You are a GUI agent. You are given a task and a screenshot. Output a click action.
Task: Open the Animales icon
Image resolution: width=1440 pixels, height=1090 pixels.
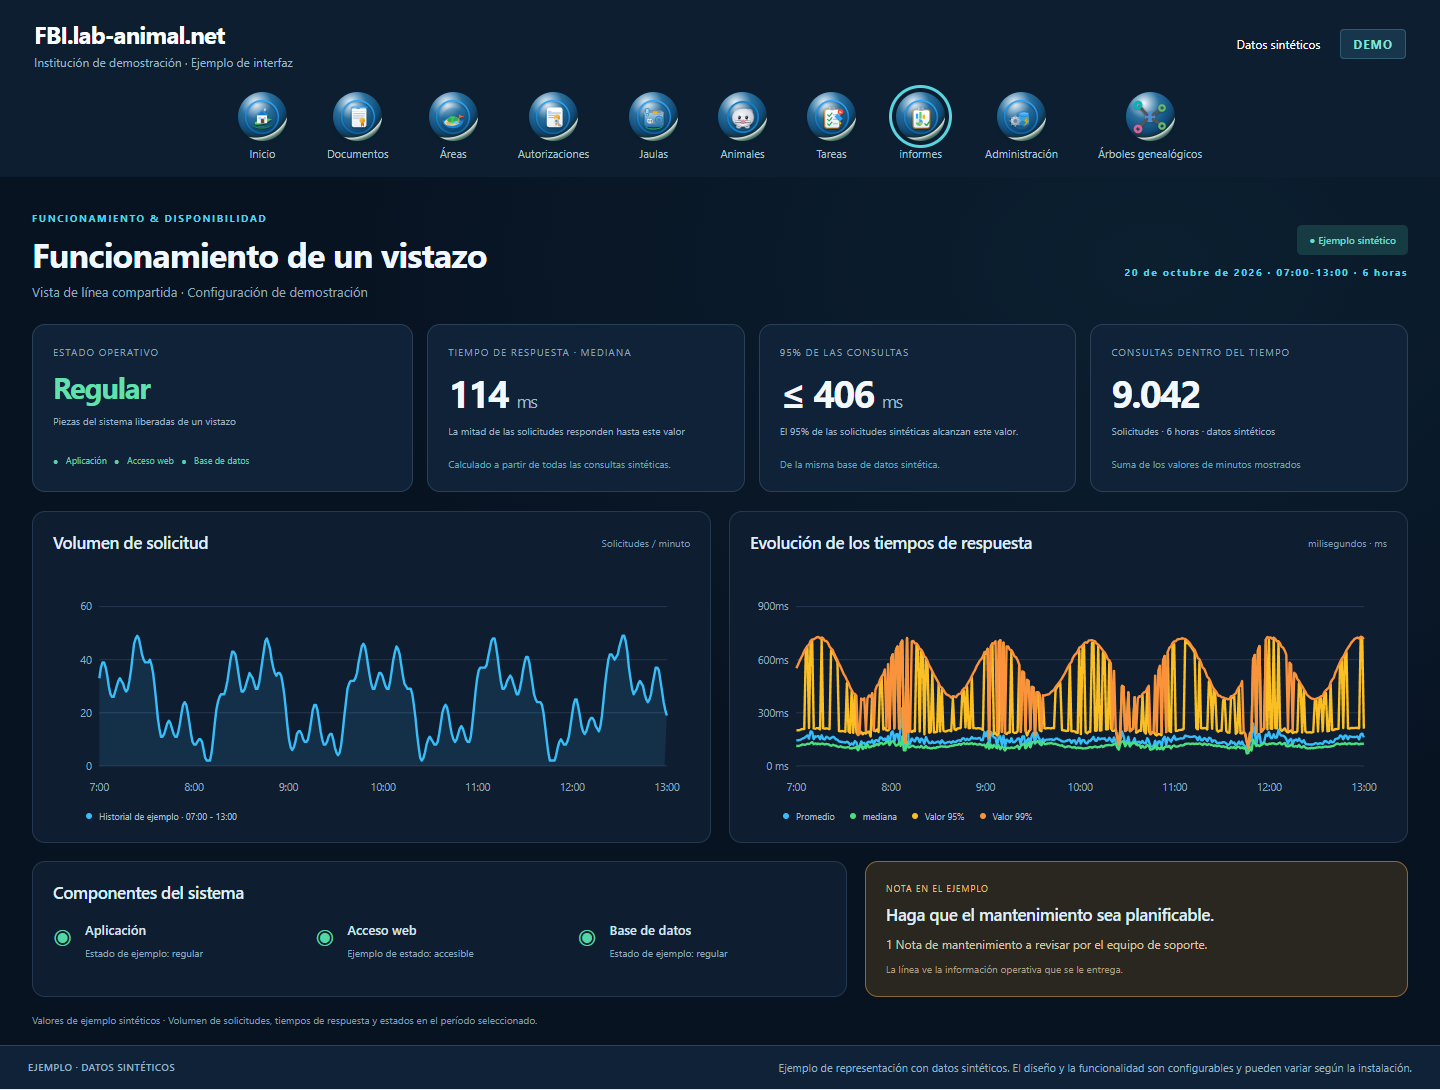742,116
